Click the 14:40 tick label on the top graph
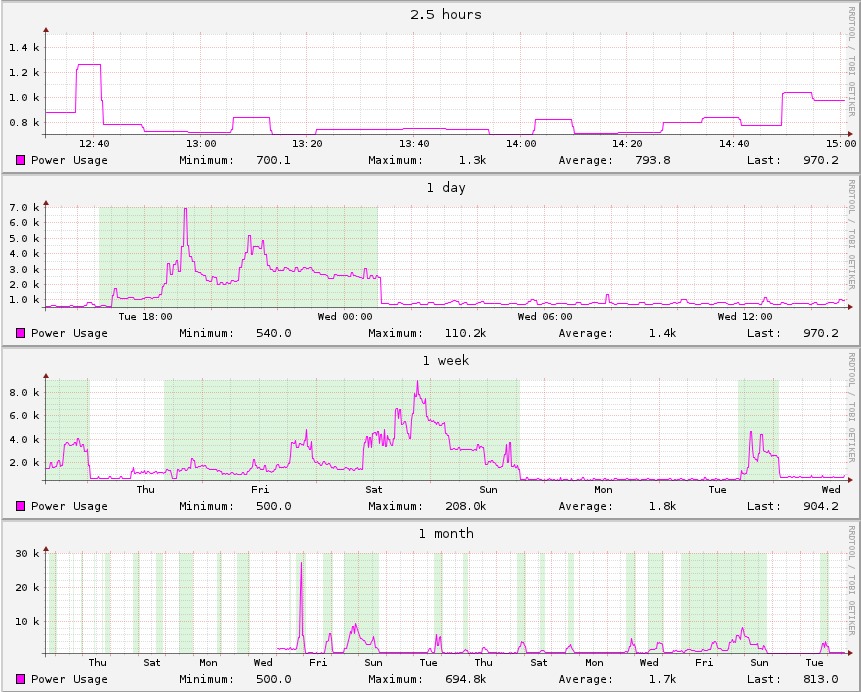 [x=734, y=144]
